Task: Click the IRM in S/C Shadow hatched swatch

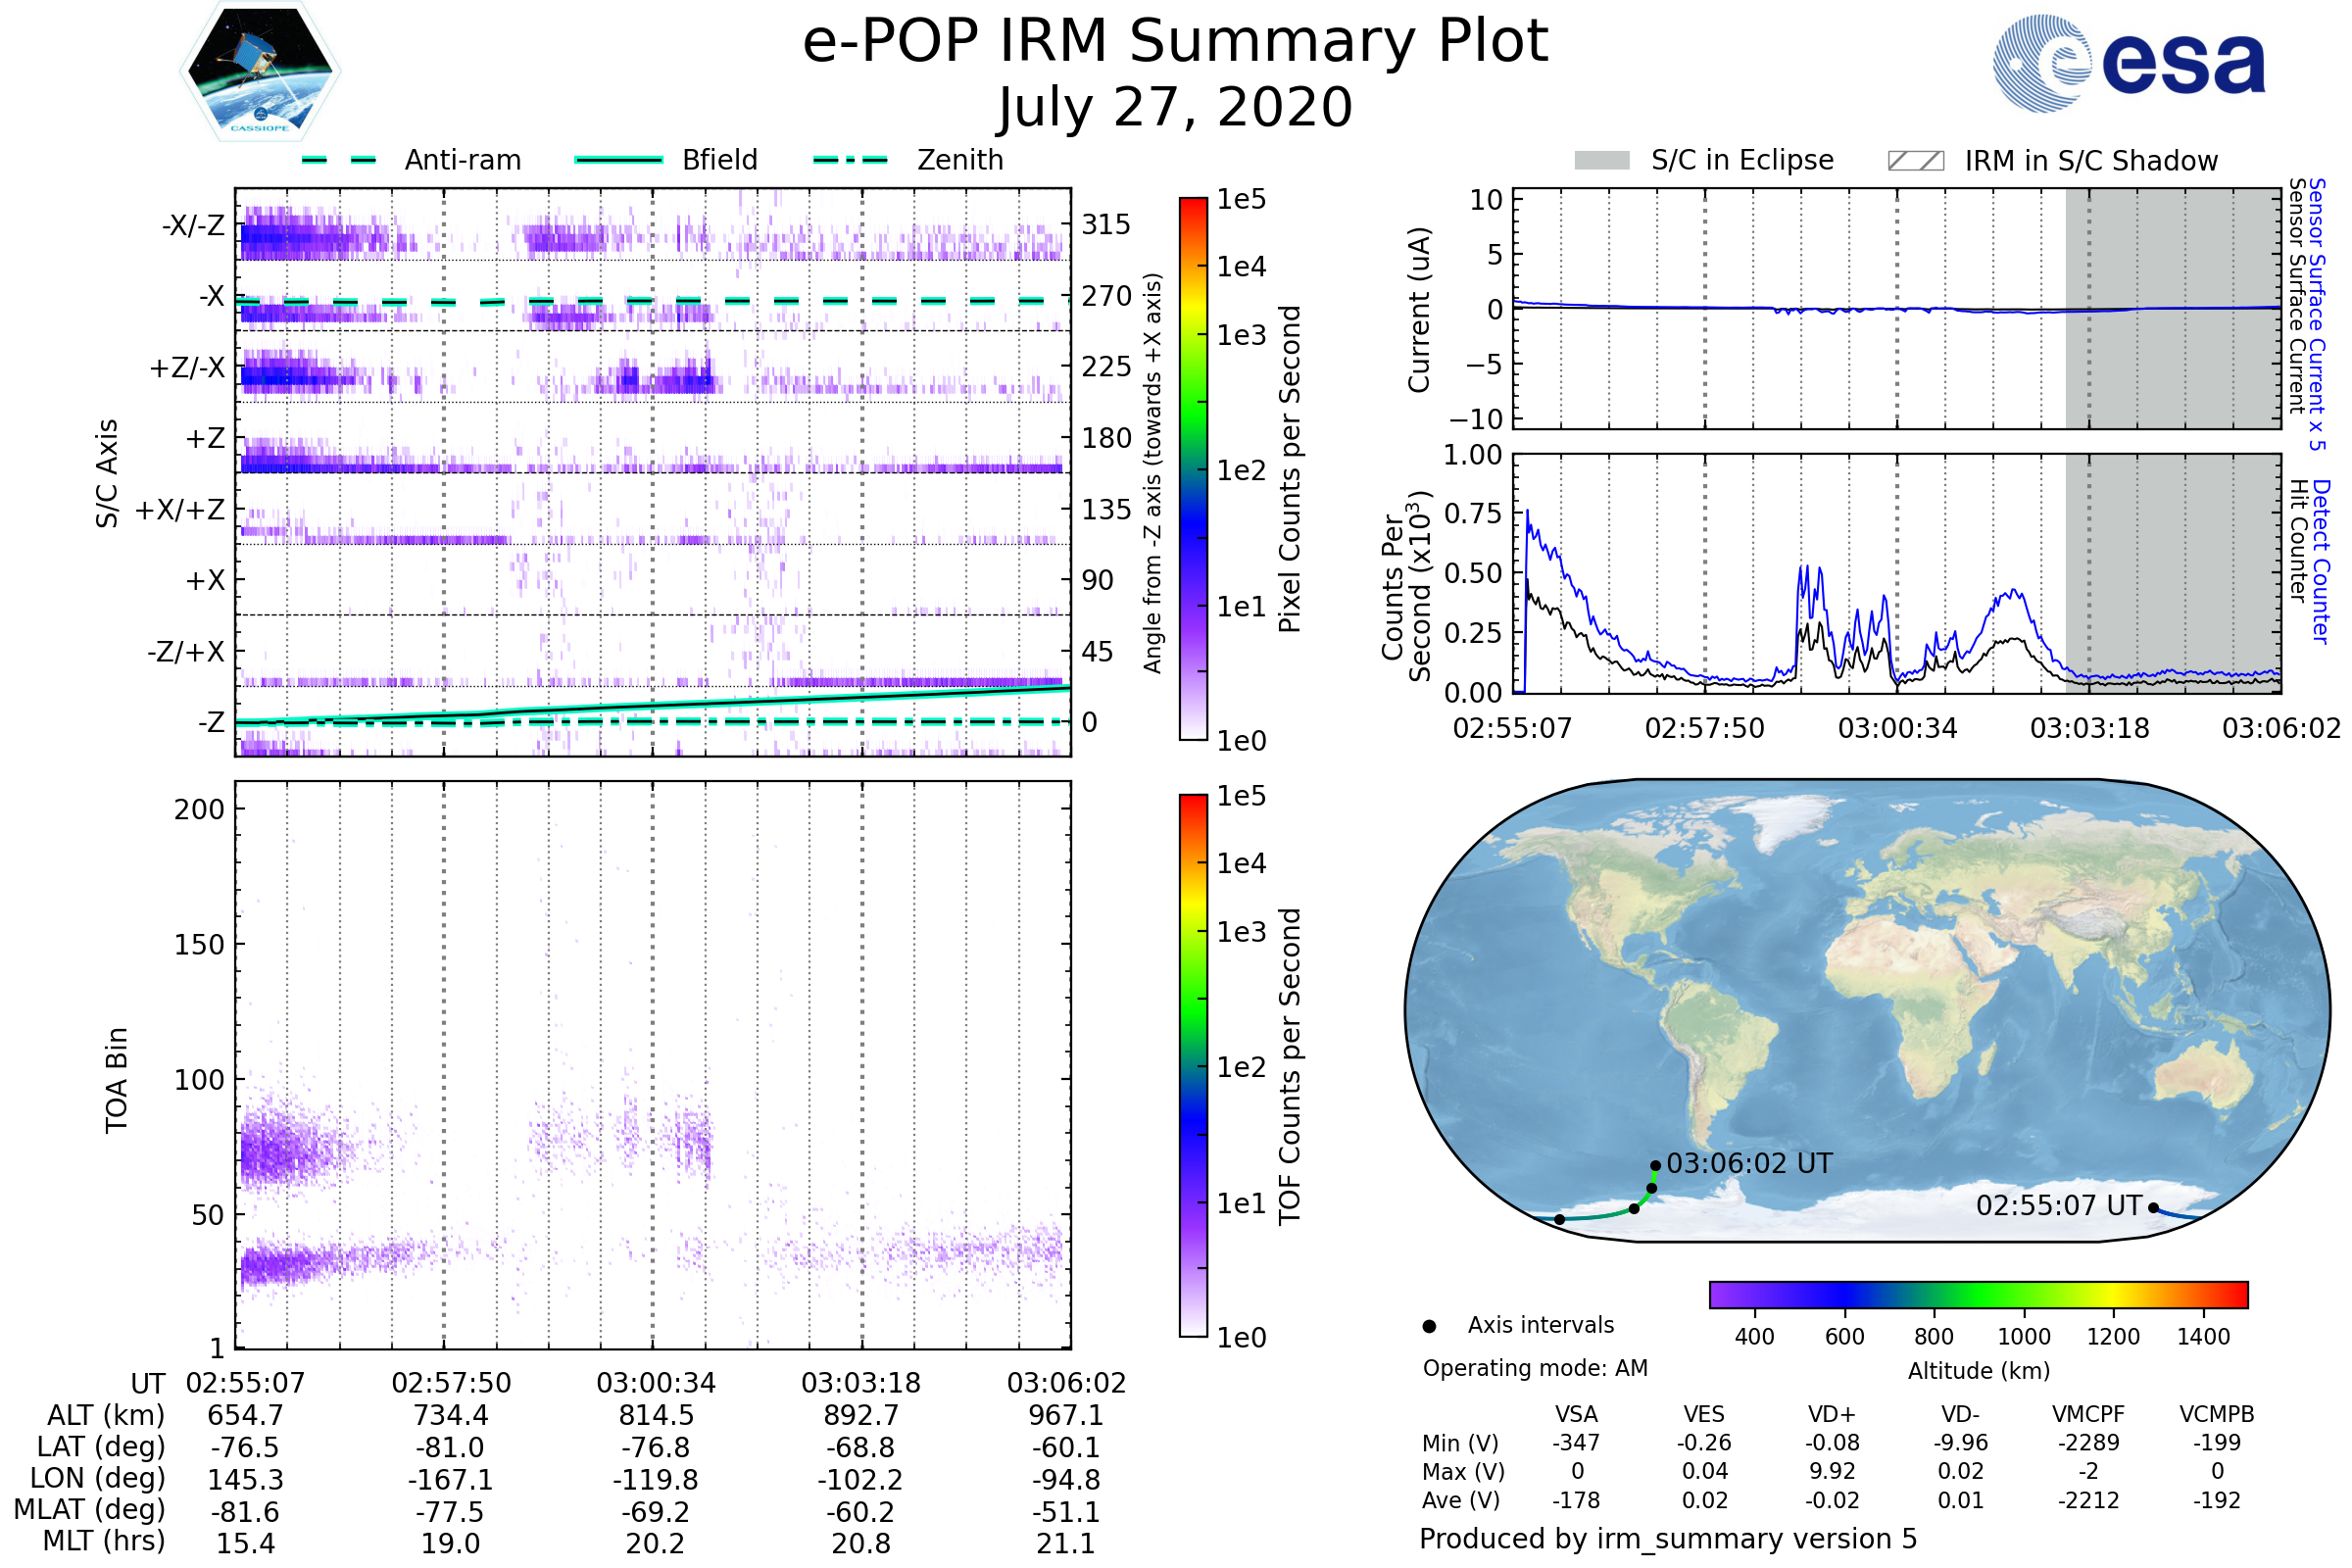Action: (x=1915, y=161)
